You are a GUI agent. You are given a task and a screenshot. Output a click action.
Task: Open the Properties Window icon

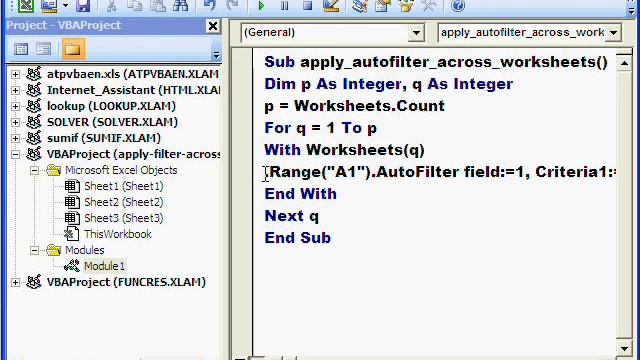[x=383, y=6]
